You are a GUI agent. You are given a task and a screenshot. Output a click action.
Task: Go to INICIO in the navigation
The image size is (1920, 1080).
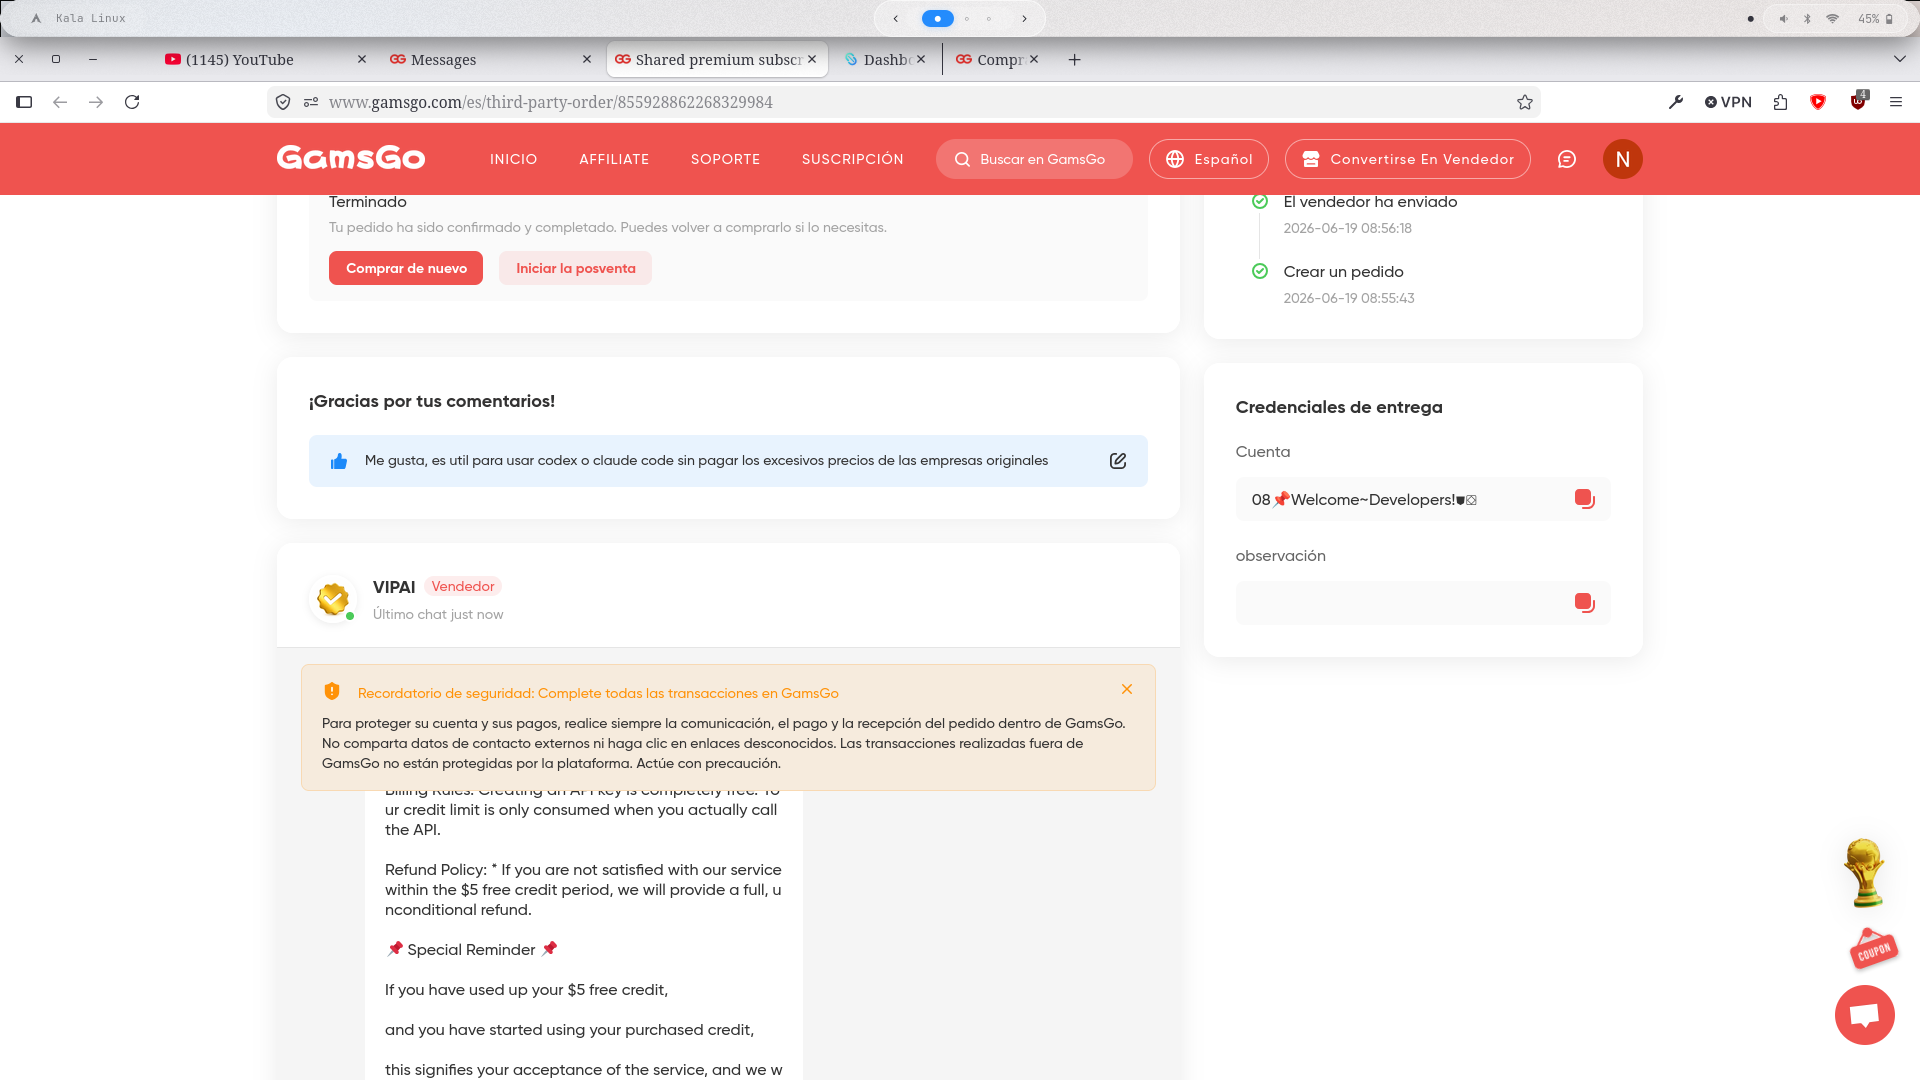(514, 159)
